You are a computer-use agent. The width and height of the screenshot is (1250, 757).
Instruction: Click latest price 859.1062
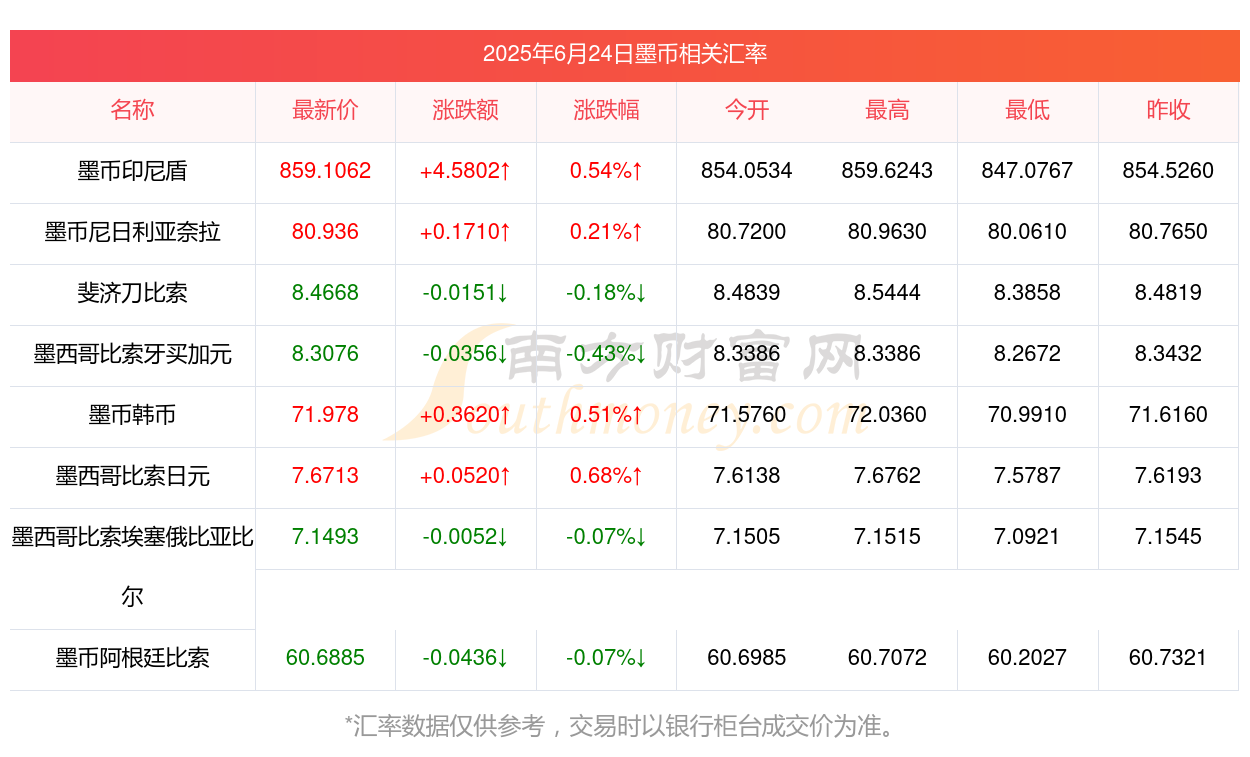[x=325, y=171]
